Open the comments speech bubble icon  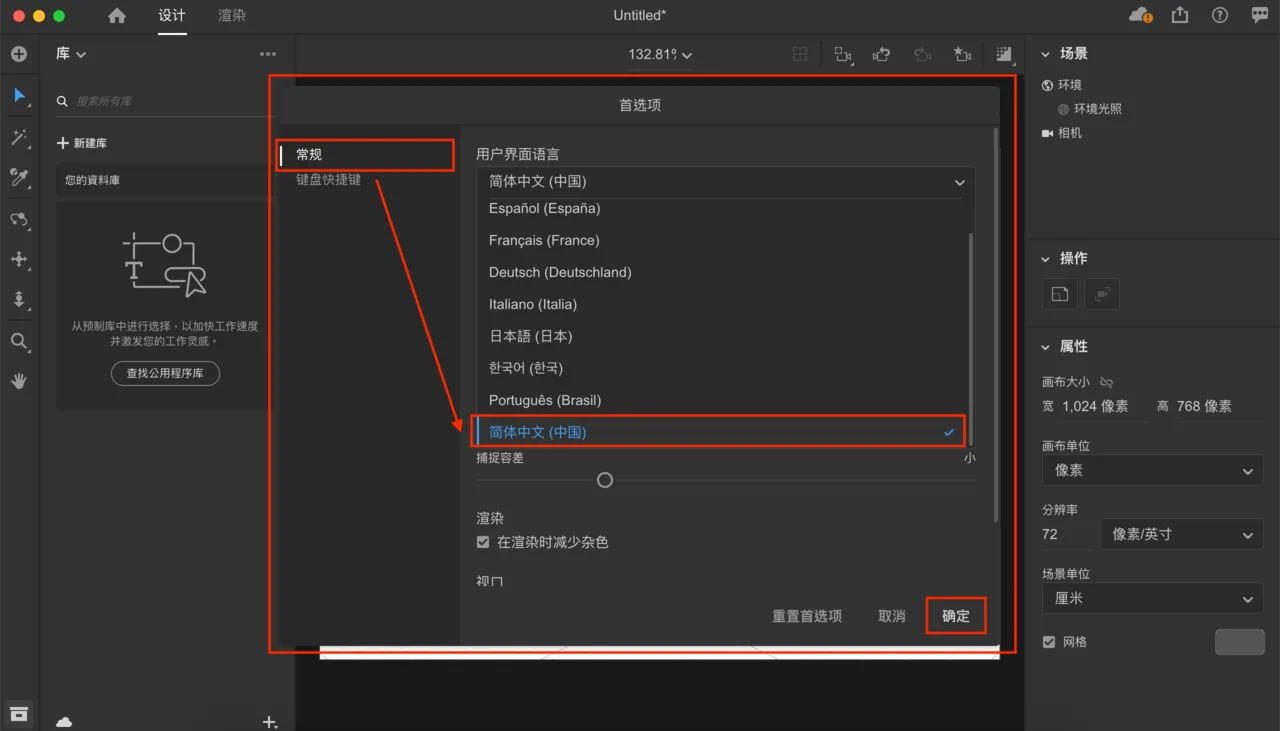point(1260,15)
